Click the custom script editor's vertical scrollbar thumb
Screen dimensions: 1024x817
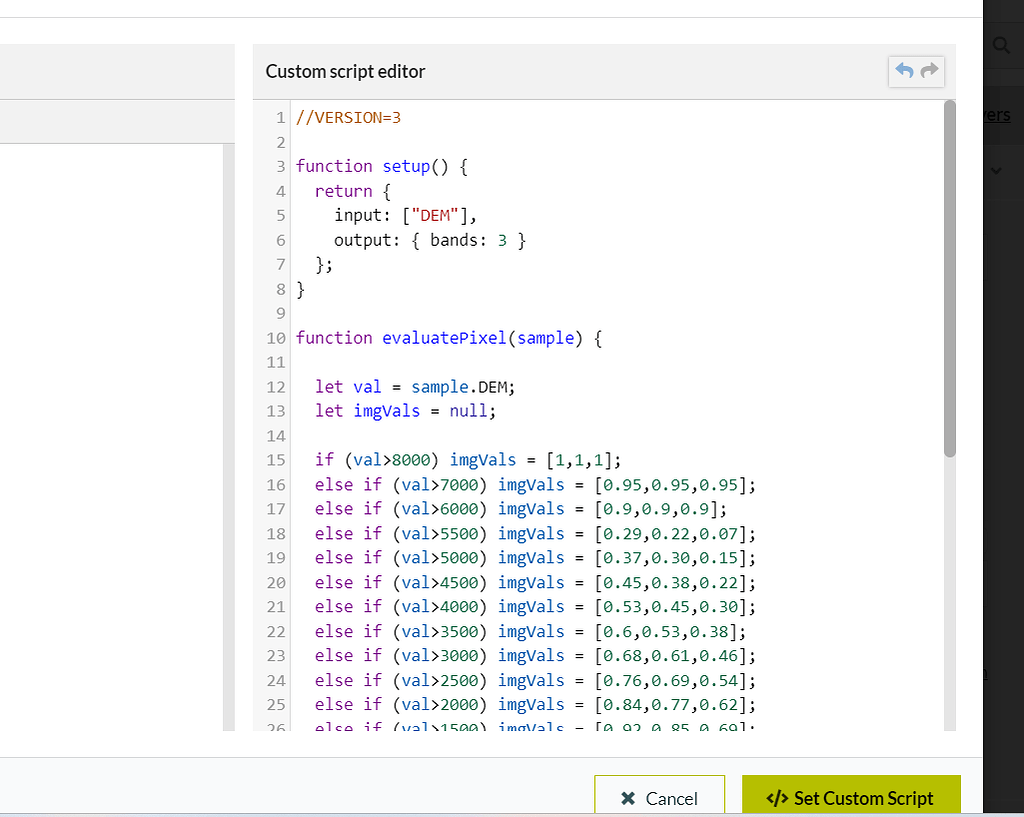tap(949, 280)
